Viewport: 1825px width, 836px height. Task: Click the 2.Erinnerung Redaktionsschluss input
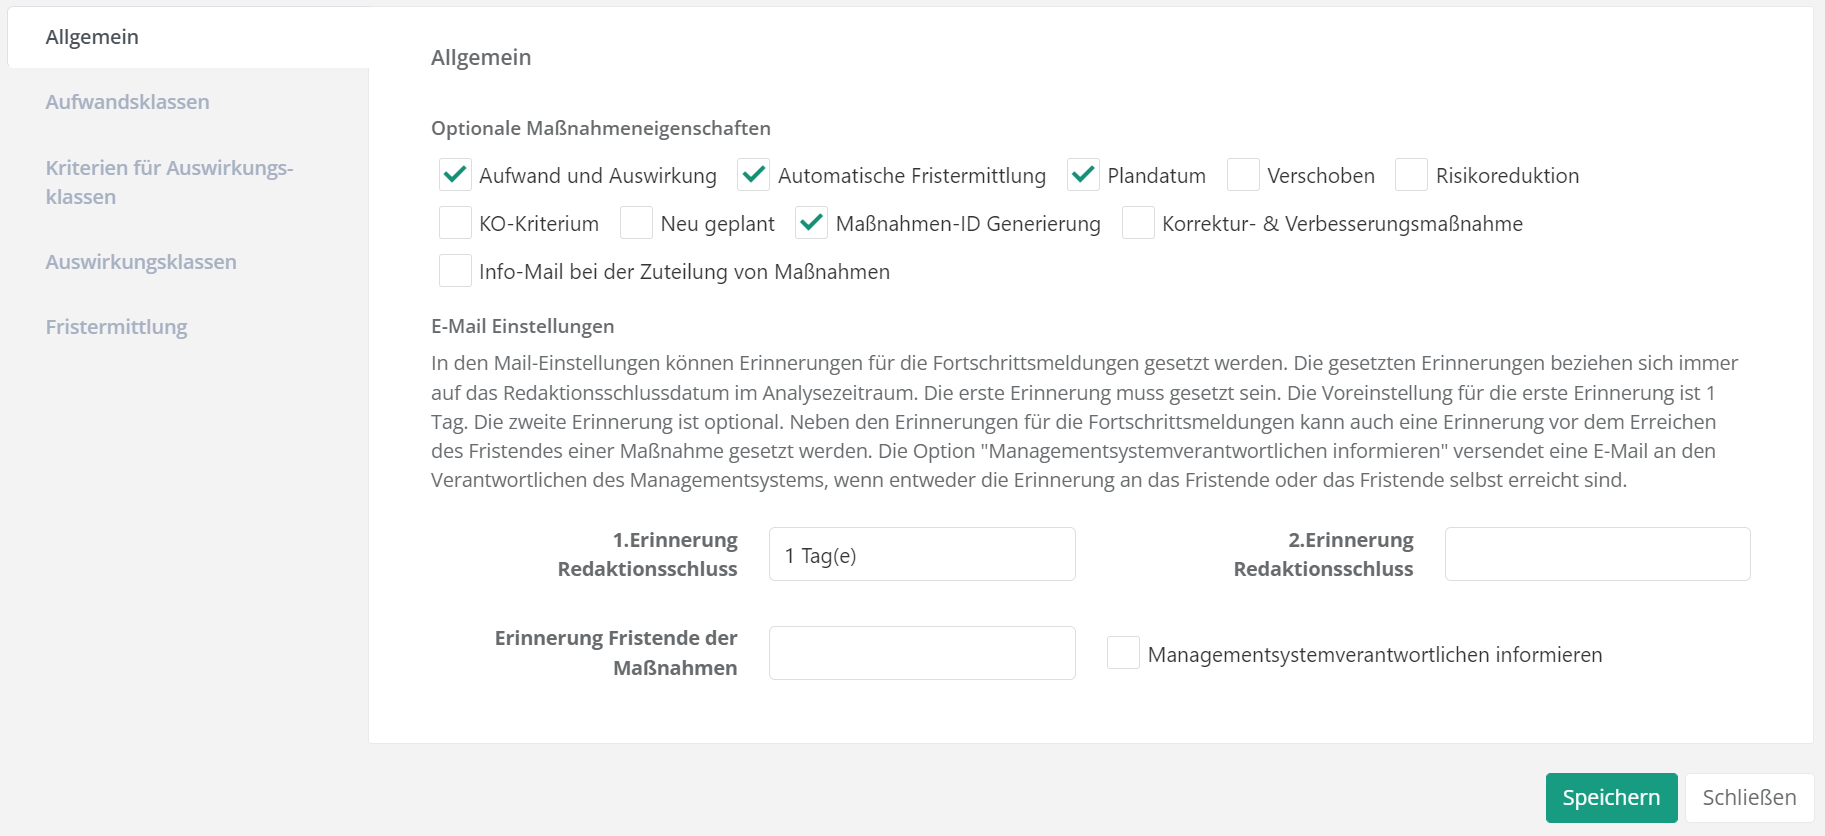click(x=1597, y=555)
